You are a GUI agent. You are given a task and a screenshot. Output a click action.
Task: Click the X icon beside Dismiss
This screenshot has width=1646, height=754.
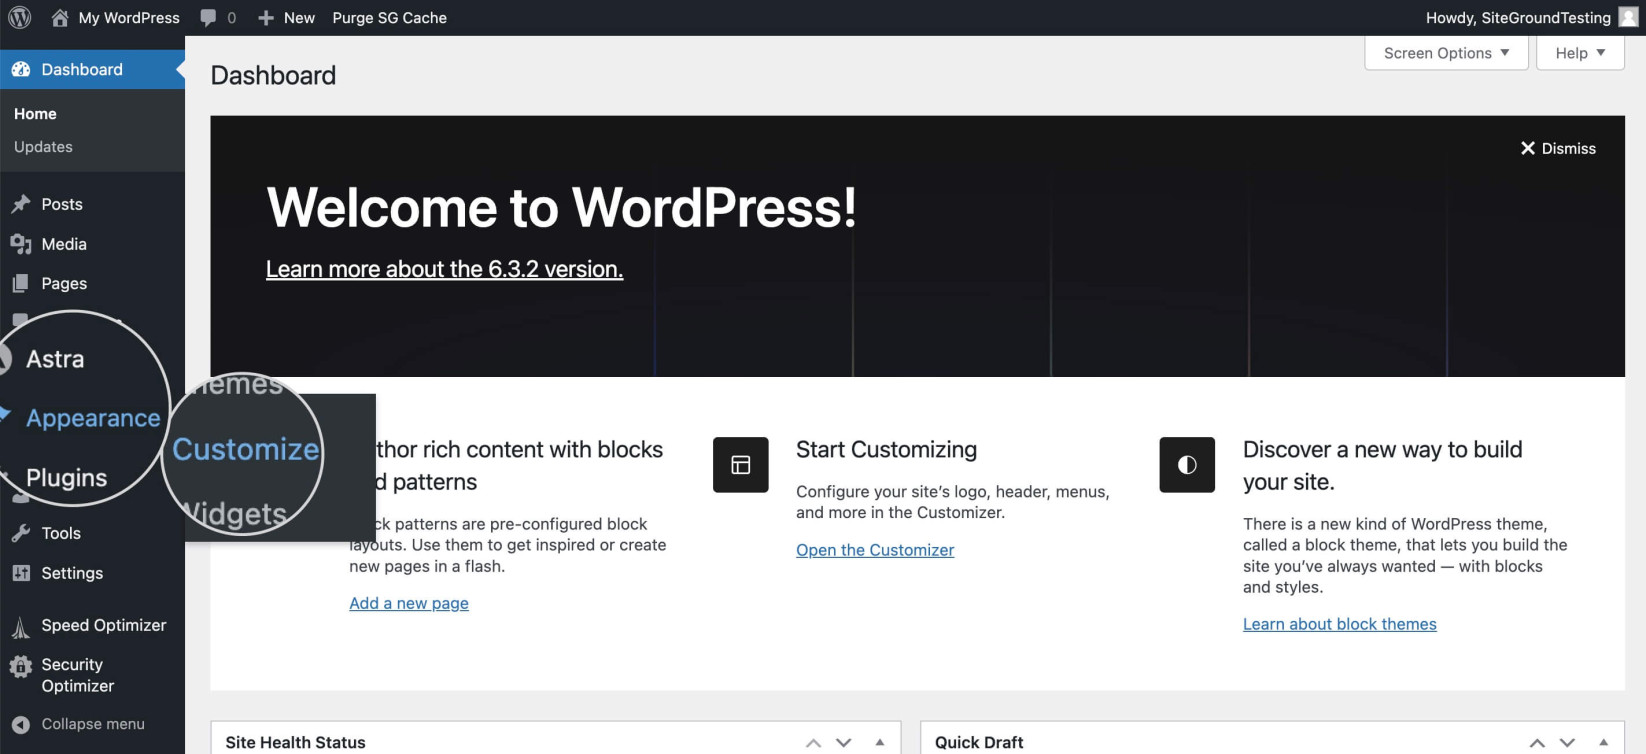click(1528, 148)
